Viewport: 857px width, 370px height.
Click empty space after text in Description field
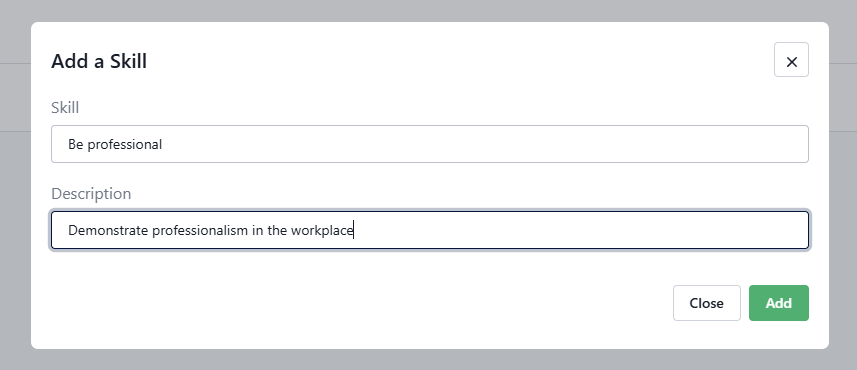tap(579, 230)
